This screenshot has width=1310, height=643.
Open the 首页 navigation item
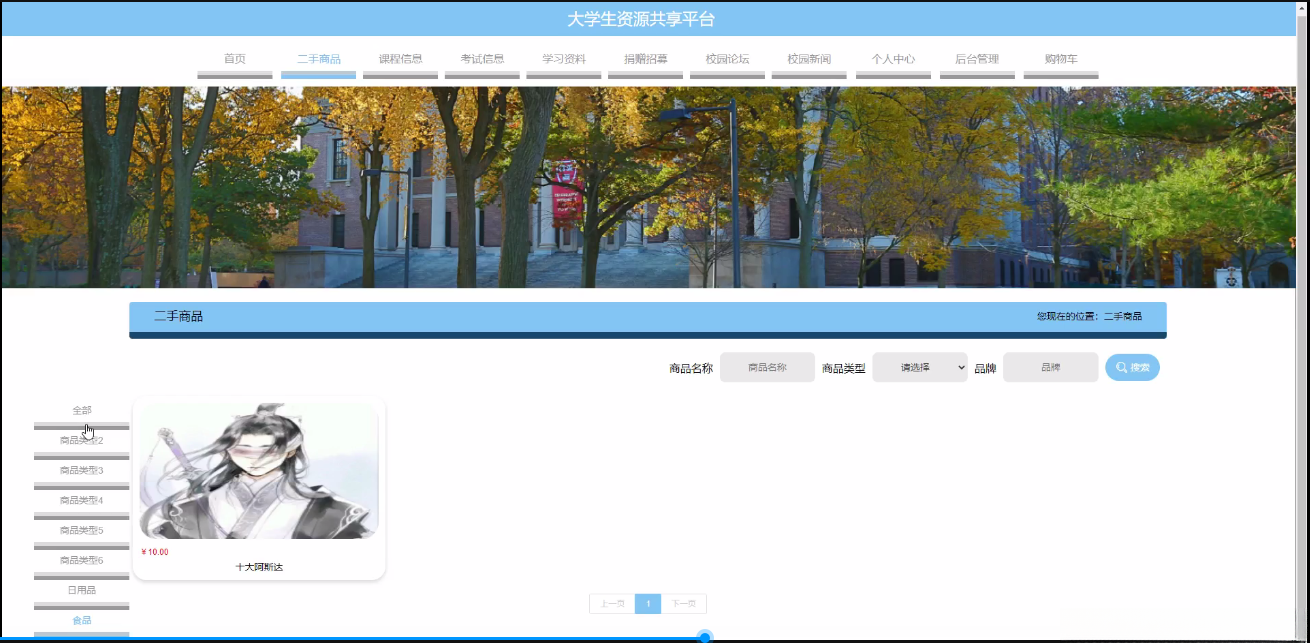[235, 58]
